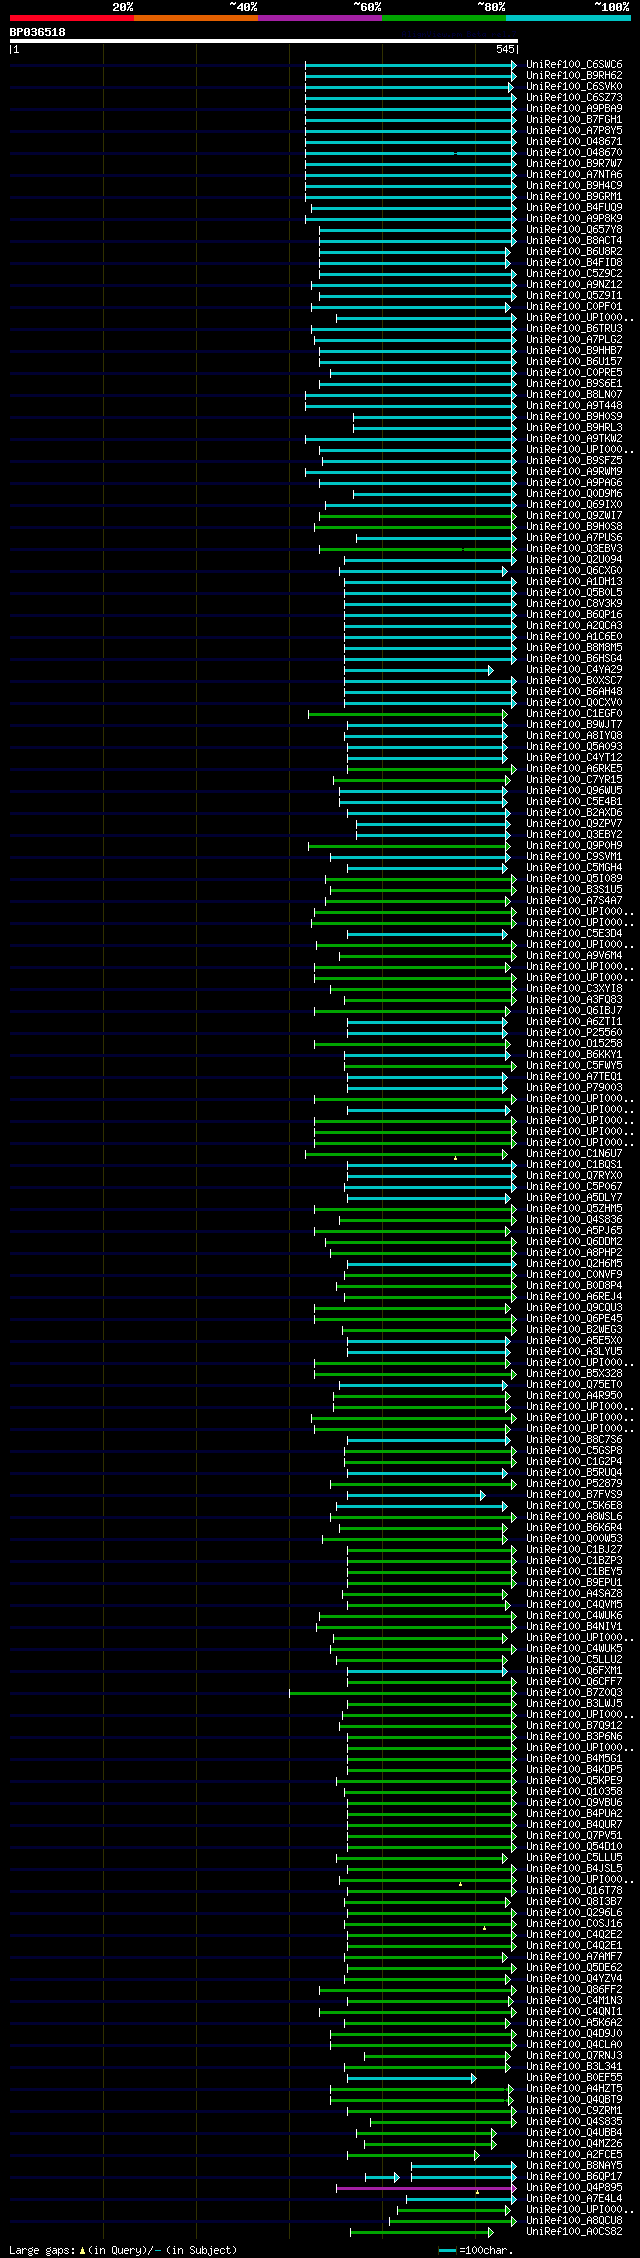This screenshot has height=2258, width=640.
Task: Select the UniRef100_B7FVS9 label
Action: coord(574,1495)
